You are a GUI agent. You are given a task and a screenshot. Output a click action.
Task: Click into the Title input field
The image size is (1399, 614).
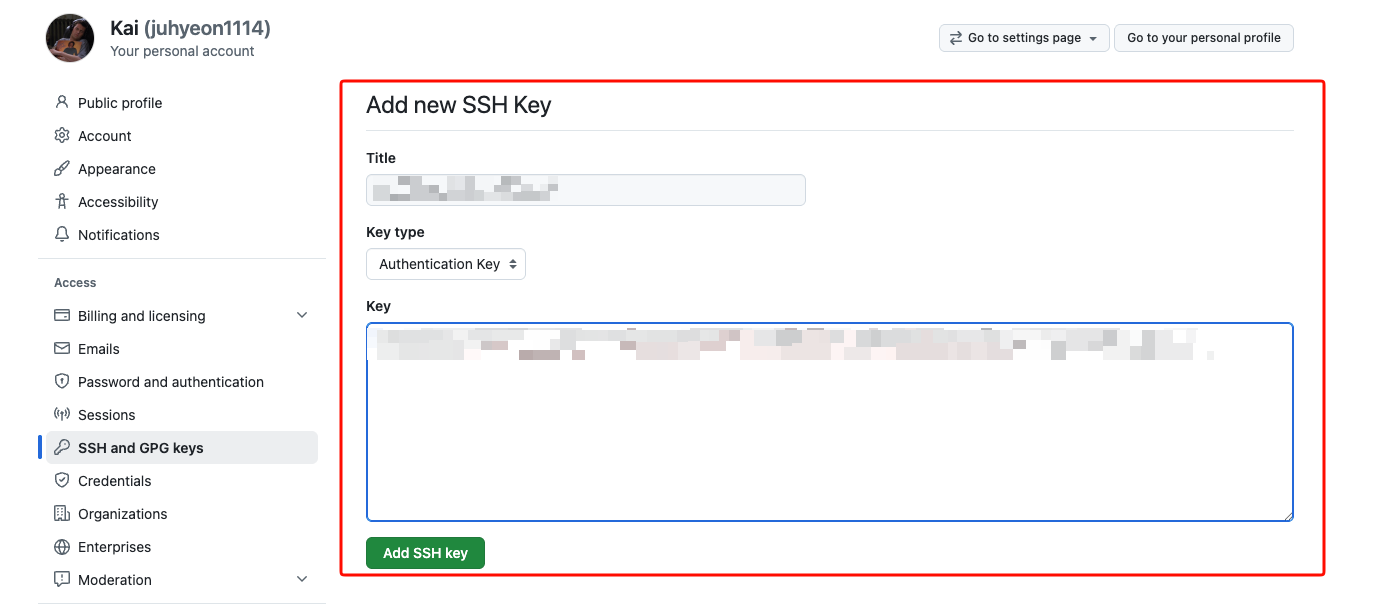click(586, 190)
